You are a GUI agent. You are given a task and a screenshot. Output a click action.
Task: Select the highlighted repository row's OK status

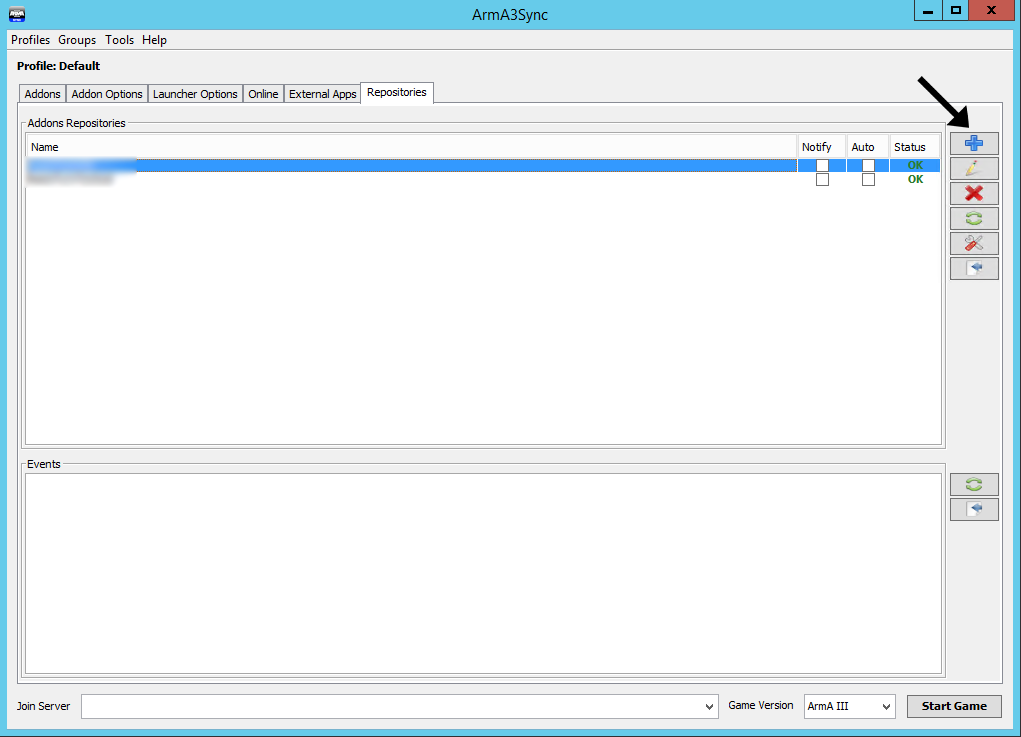tap(916, 165)
